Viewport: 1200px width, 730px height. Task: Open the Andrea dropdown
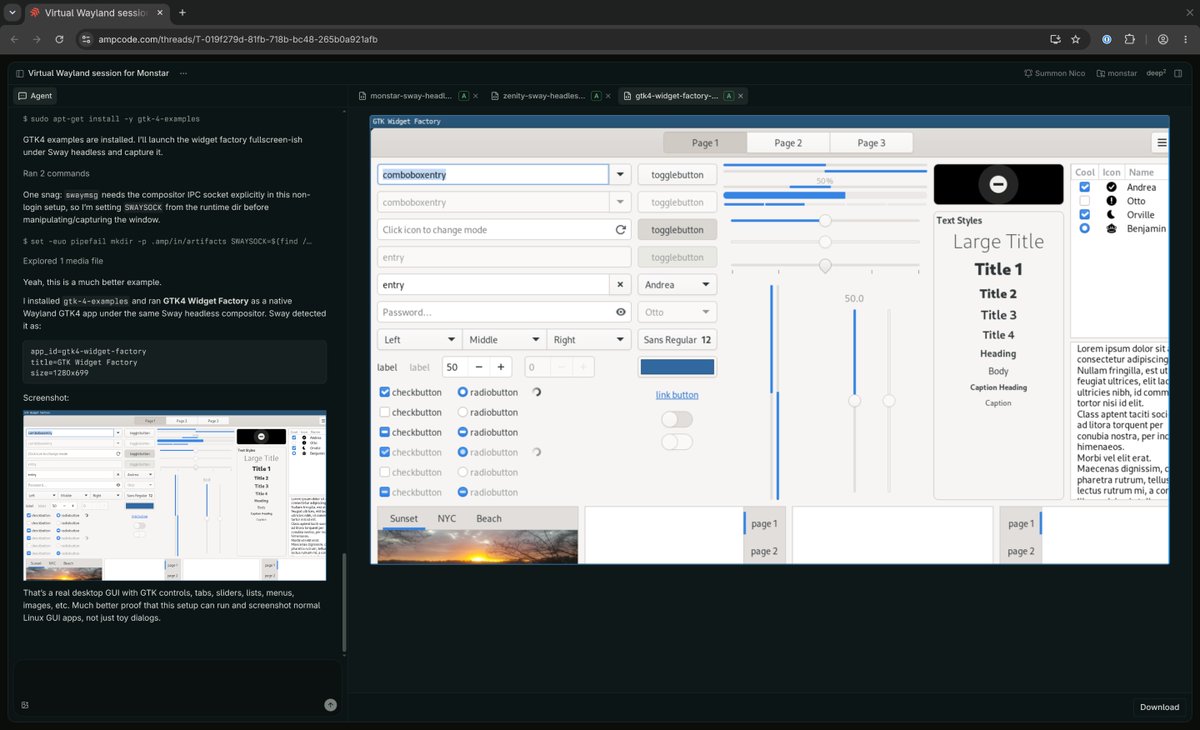(677, 285)
